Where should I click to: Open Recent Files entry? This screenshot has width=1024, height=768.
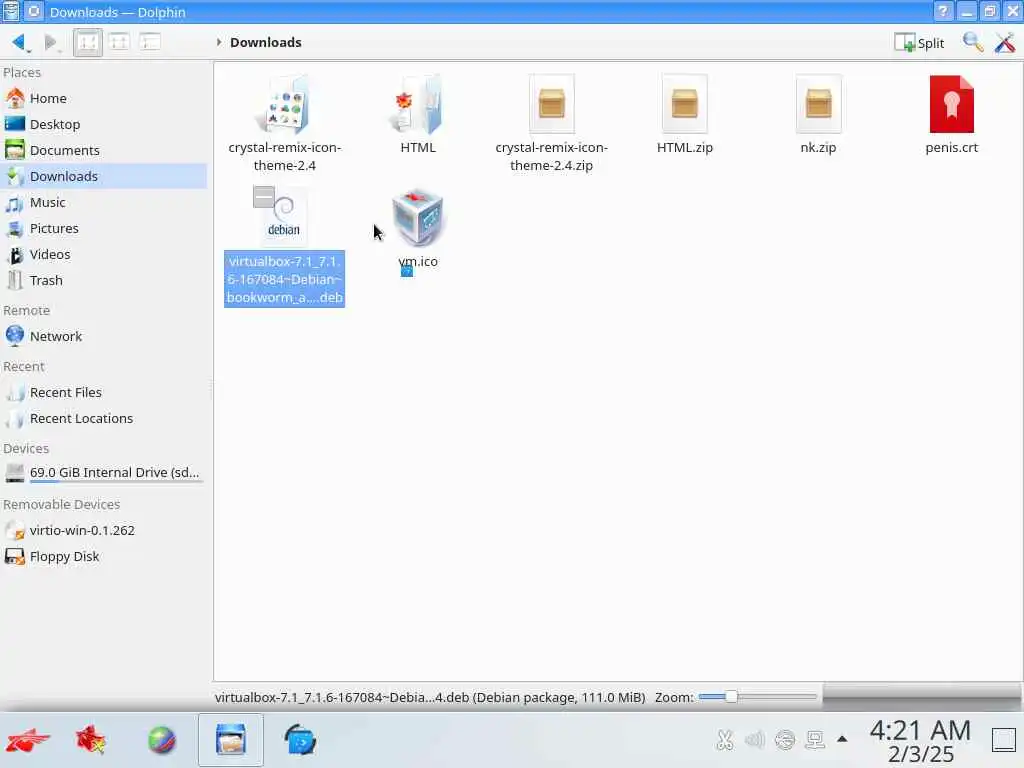(104, 392)
